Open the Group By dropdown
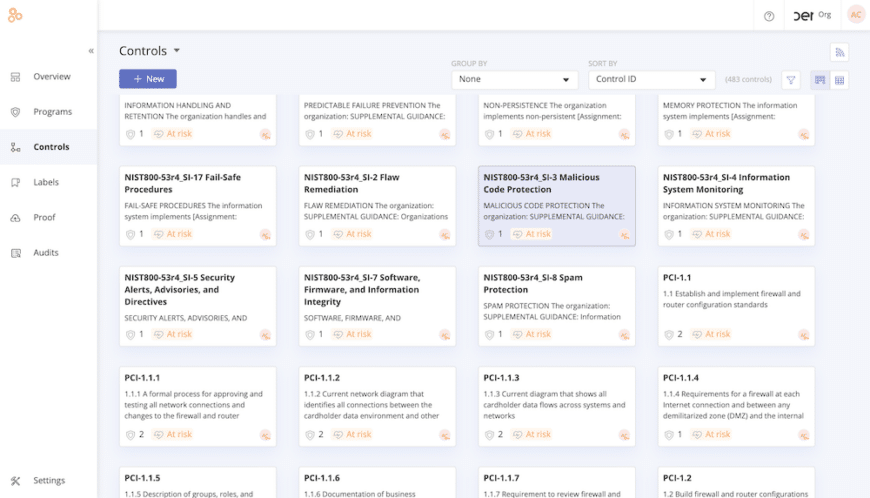This screenshot has width=870, height=498. point(514,80)
